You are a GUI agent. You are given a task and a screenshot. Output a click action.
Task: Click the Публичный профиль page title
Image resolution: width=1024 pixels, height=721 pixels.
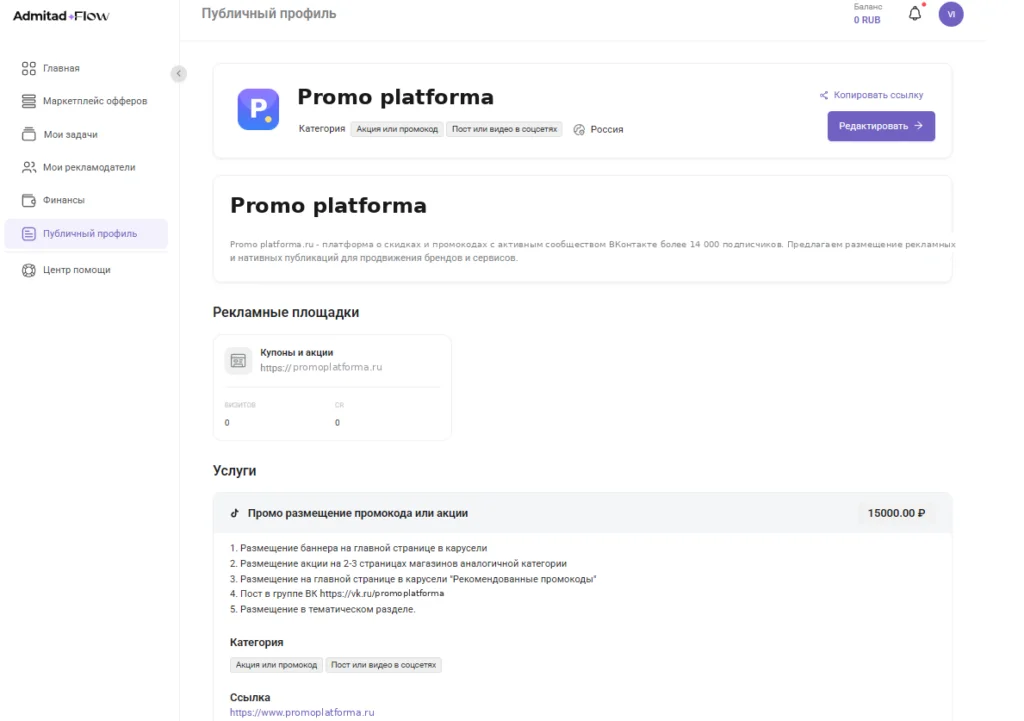[x=269, y=13]
